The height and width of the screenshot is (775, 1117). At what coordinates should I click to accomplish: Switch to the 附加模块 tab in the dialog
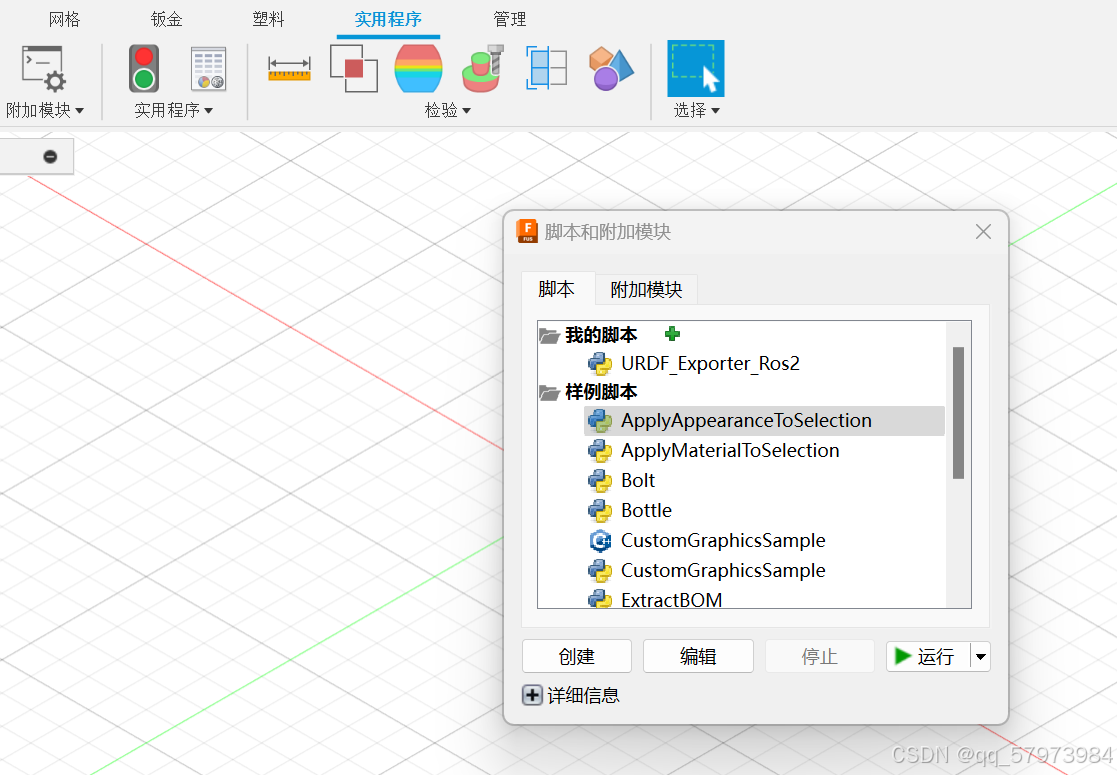click(646, 289)
